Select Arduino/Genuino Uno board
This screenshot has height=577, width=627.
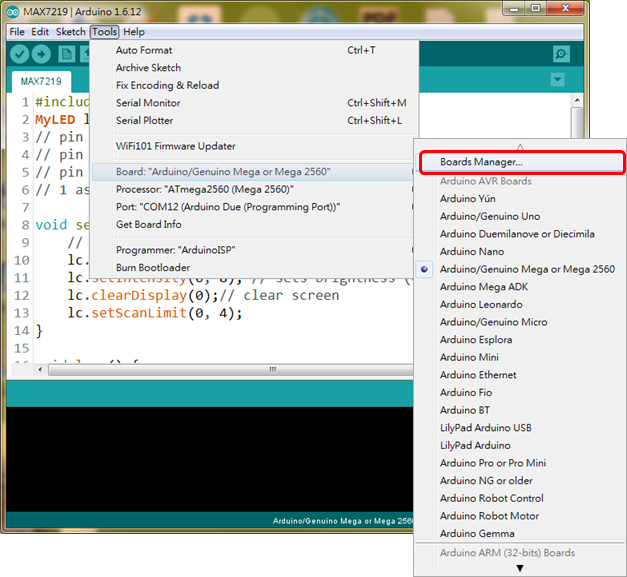tap(520, 217)
